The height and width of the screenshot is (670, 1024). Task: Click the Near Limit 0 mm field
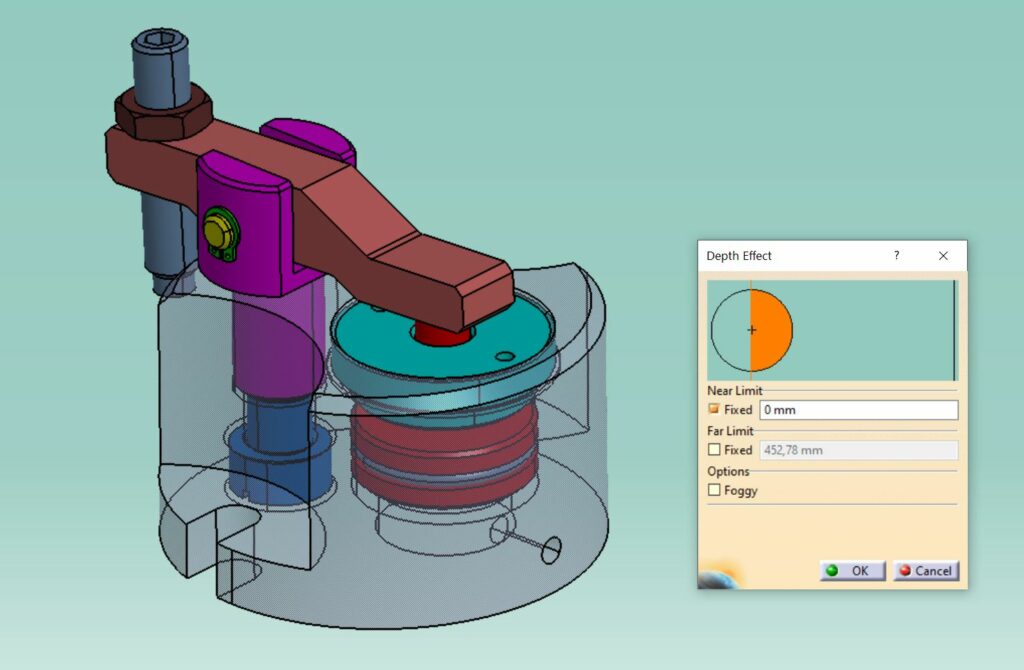[x=858, y=410]
